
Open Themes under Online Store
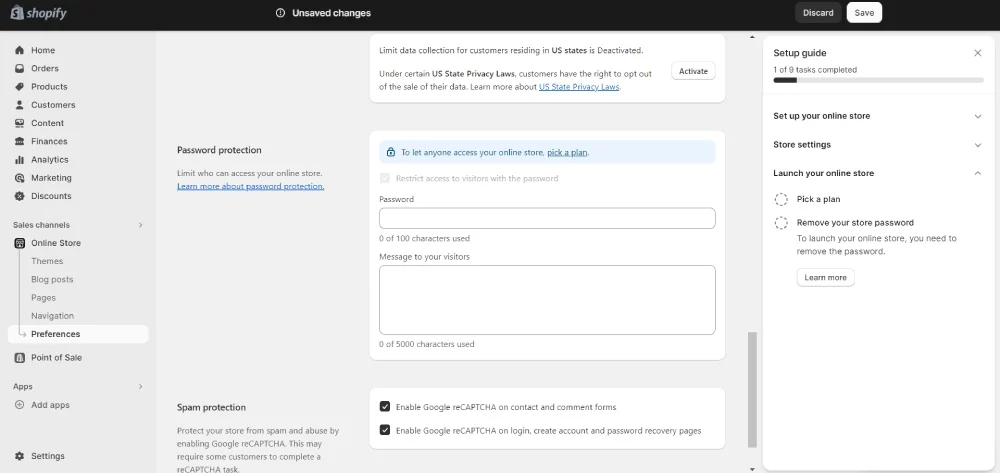click(x=47, y=261)
